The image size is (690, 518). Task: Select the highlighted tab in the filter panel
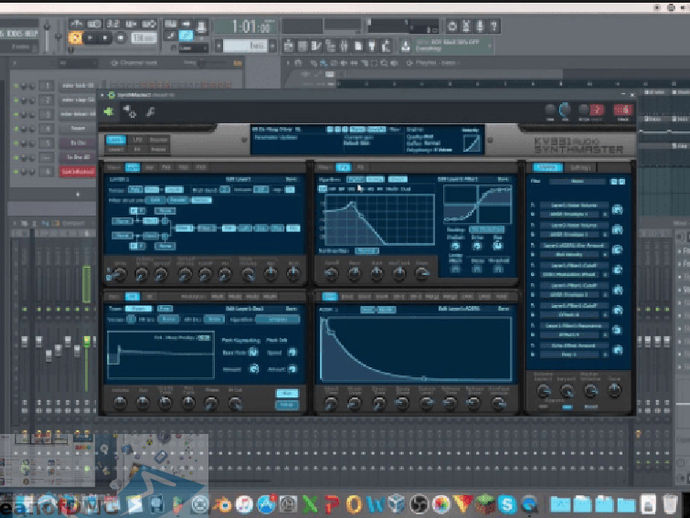click(343, 167)
